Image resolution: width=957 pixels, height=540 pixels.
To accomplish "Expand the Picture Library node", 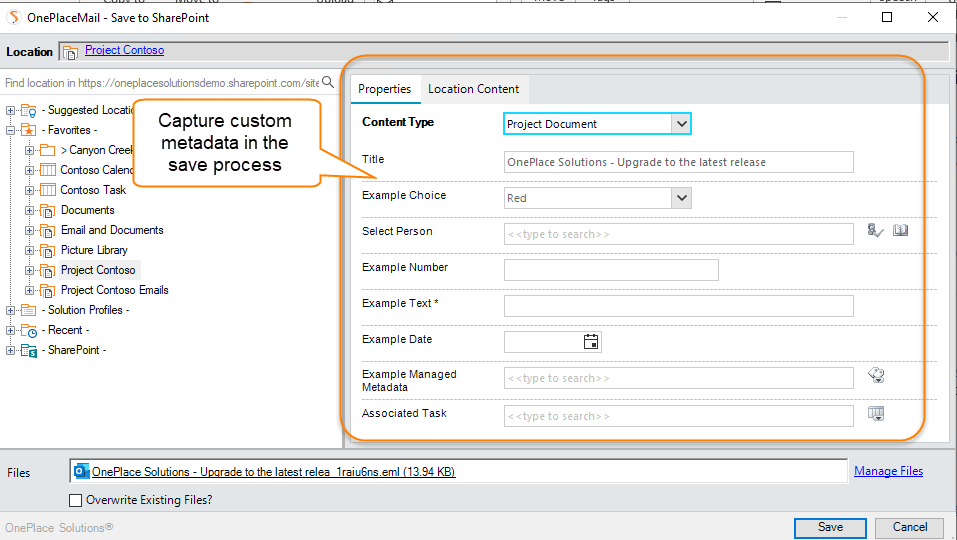I will pos(29,250).
